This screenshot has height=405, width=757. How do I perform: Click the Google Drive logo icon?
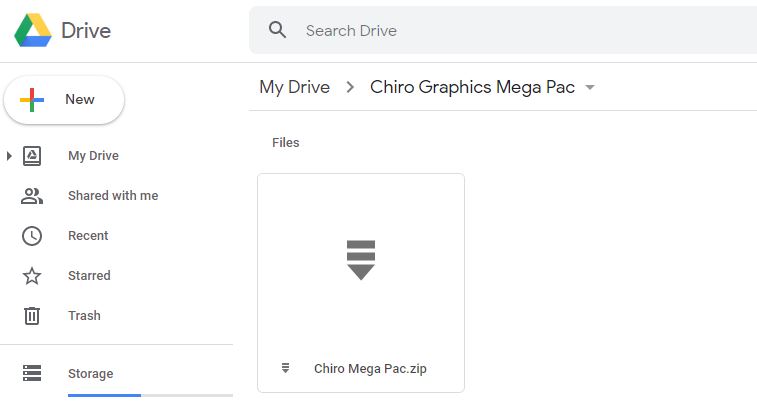click(32, 31)
